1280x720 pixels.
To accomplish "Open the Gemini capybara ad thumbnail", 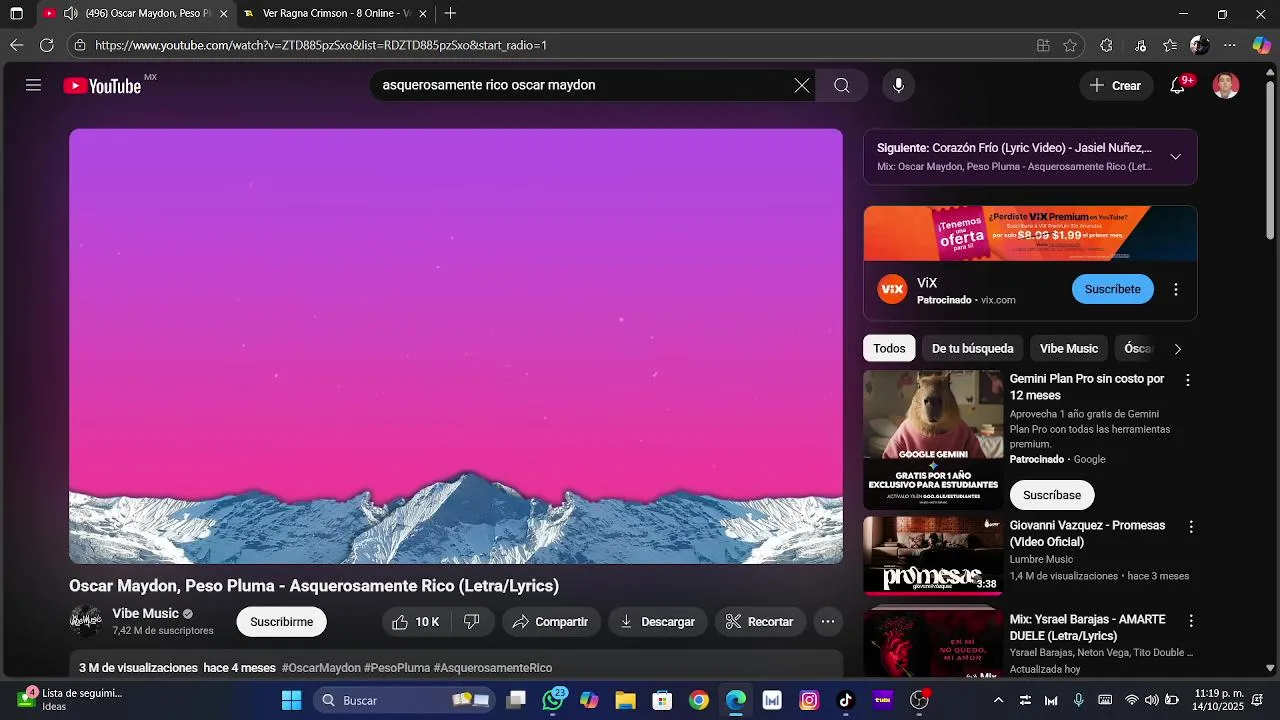I will [x=933, y=440].
